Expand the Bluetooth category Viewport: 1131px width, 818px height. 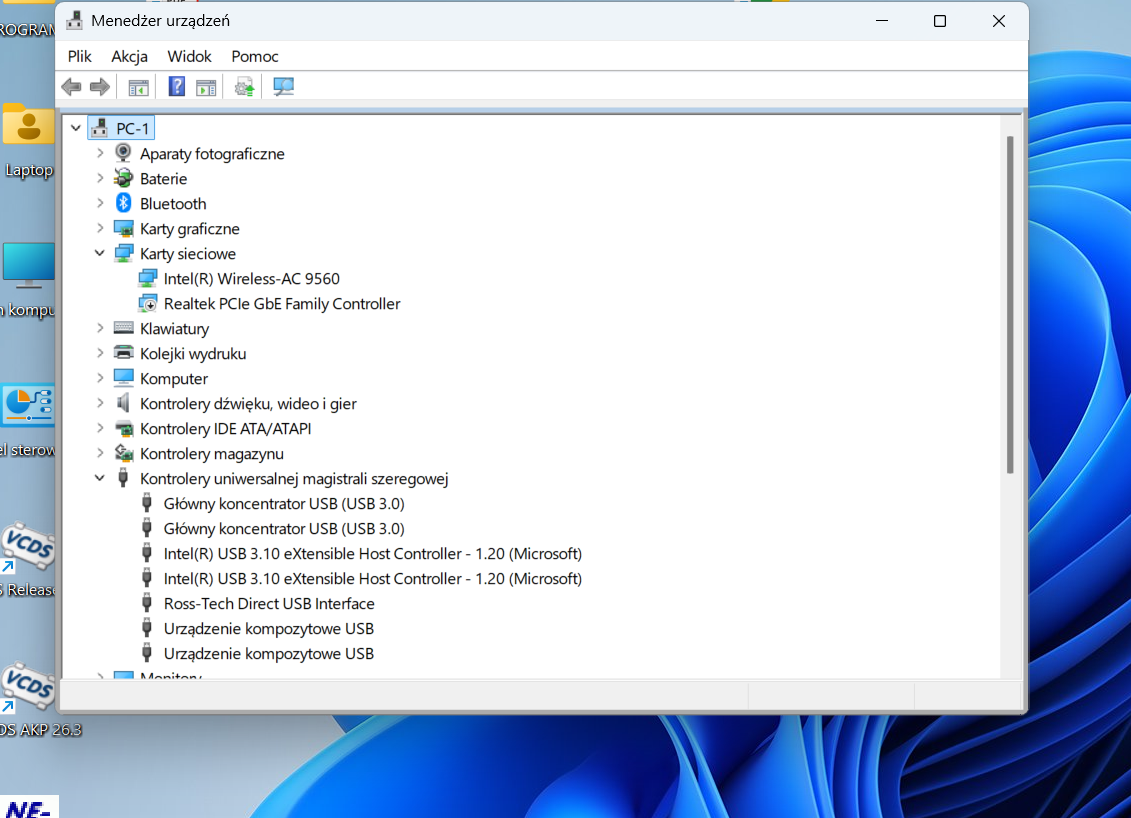(x=100, y=203)
